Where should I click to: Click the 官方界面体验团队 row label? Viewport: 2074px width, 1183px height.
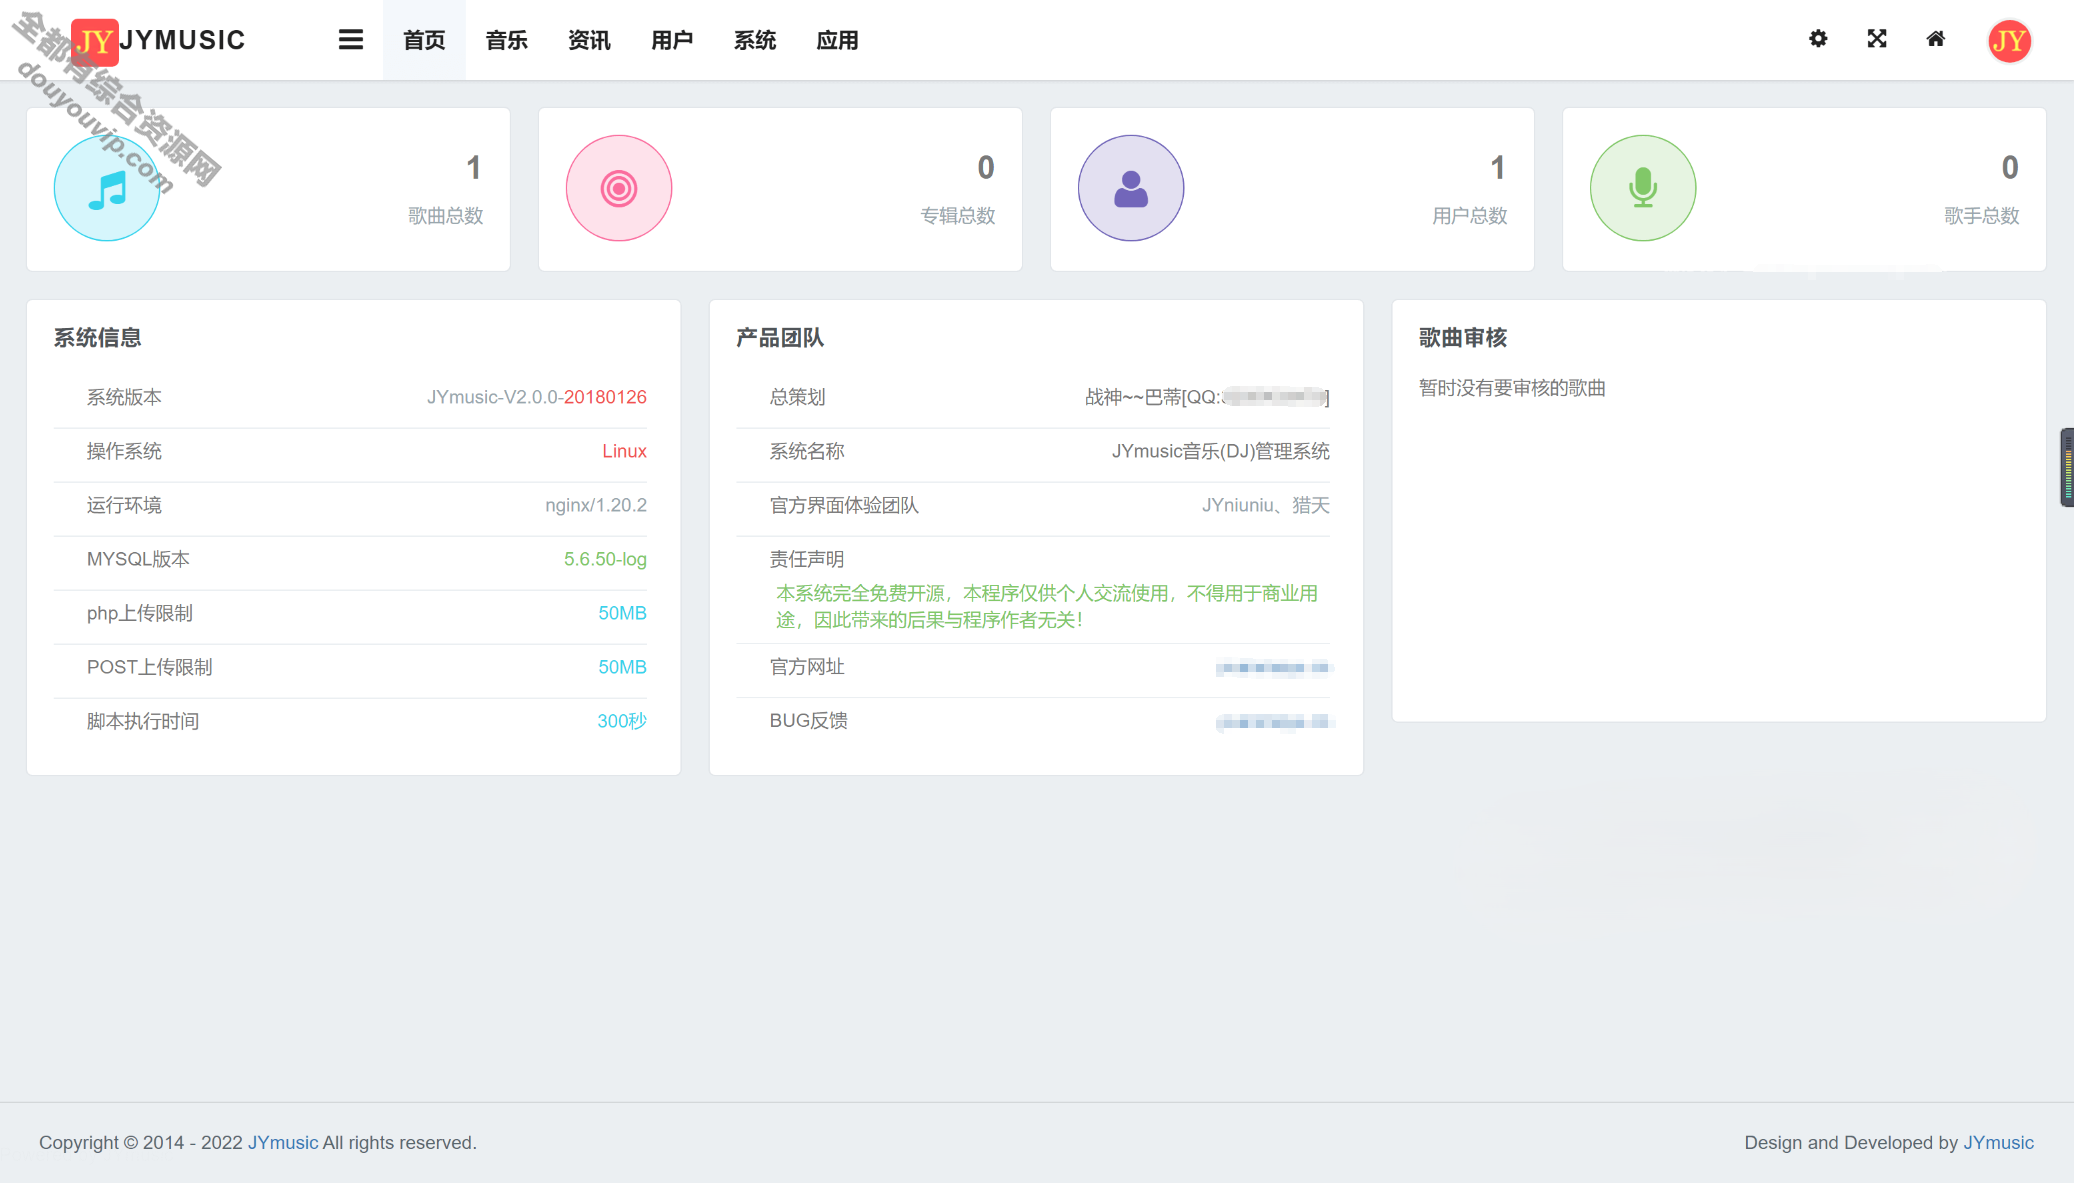pyautogui.click(x=844, y=505)
